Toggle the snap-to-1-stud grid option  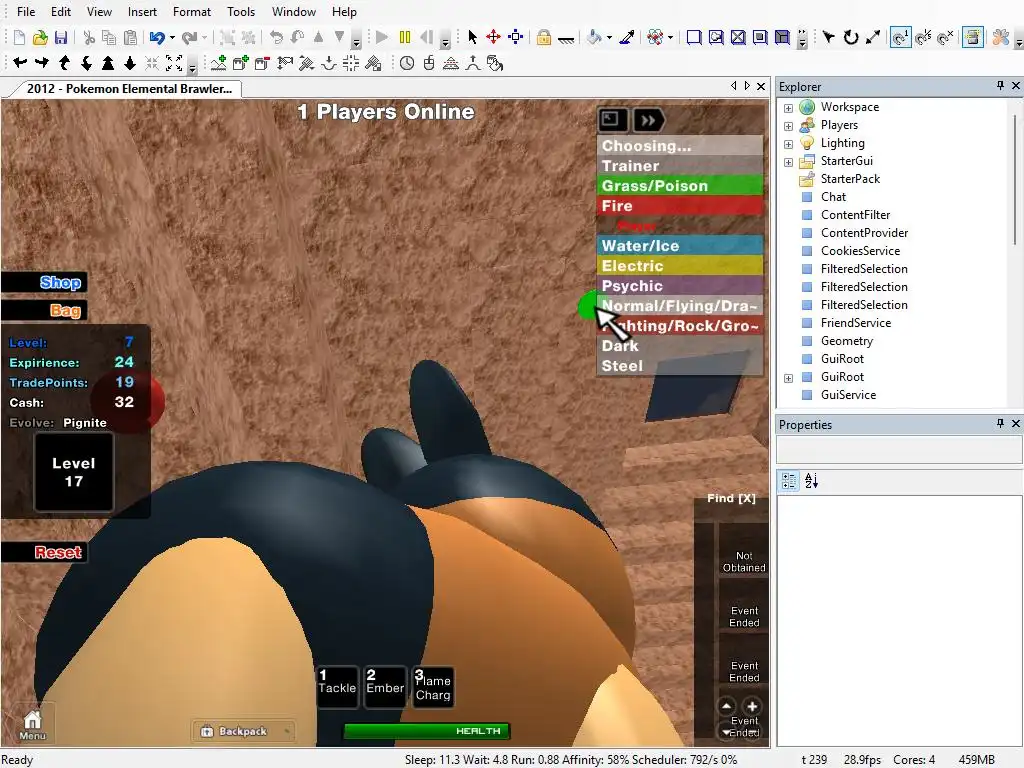[901, 37]
